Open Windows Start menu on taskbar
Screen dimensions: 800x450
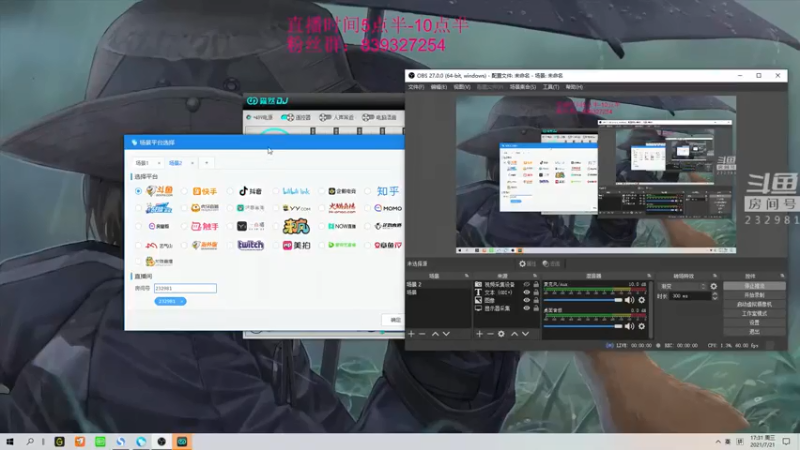9,441
